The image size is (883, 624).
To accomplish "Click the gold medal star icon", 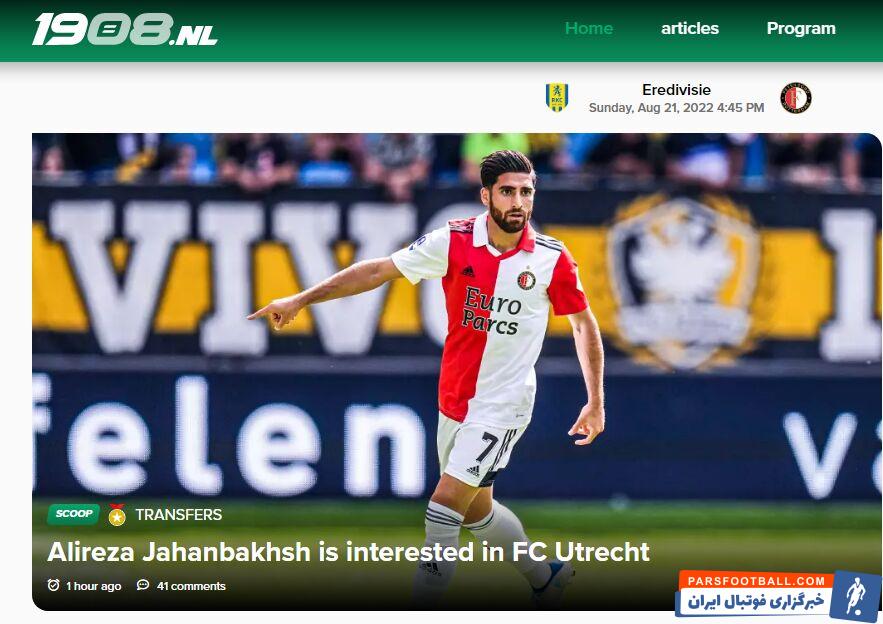I will pyautogui.click(x=117, y=515).
